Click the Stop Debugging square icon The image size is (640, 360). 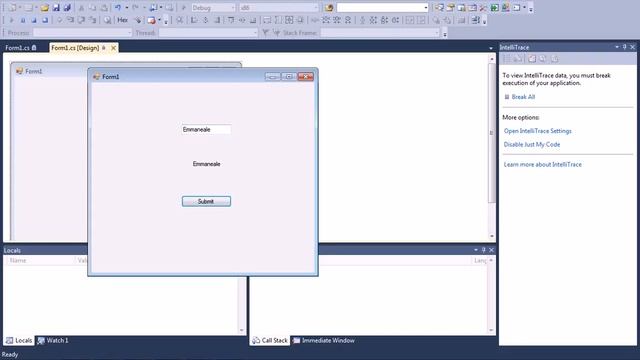coord(34,20)
